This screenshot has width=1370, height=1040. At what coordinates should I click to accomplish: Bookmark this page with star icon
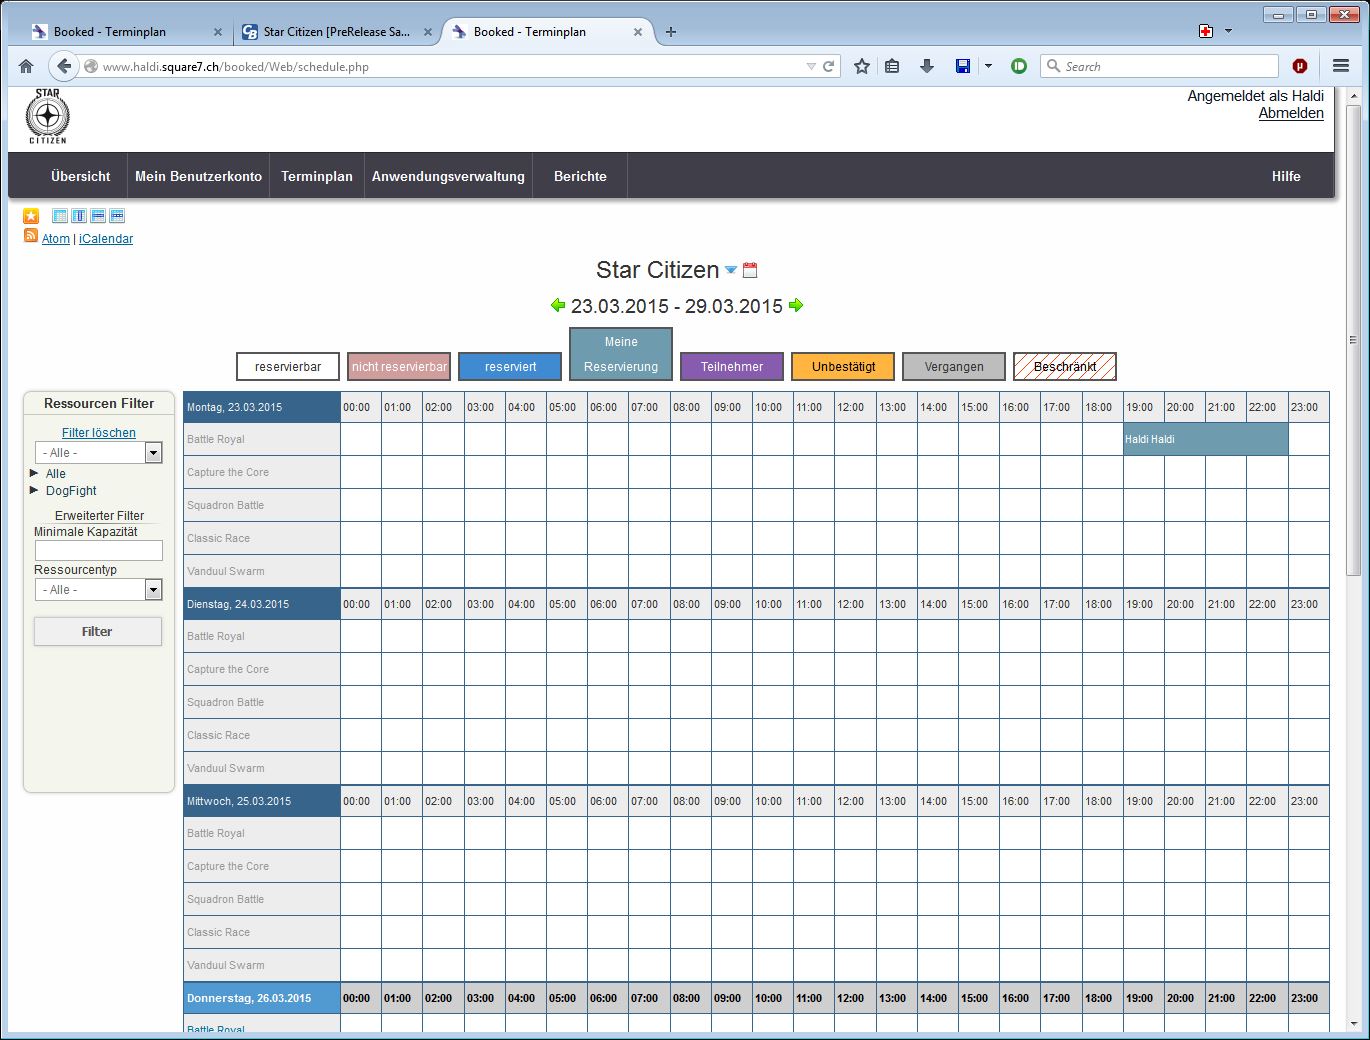click(862, 66)
